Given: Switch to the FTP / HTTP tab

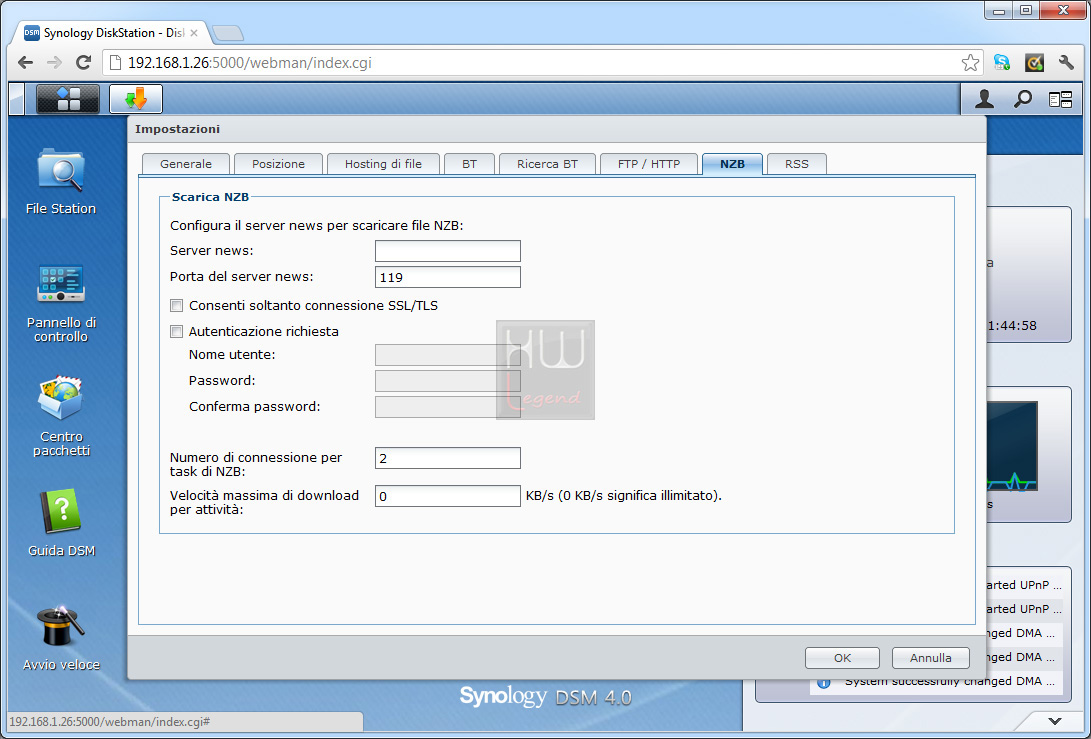Looking at the screenshot, I should point(649,164).
